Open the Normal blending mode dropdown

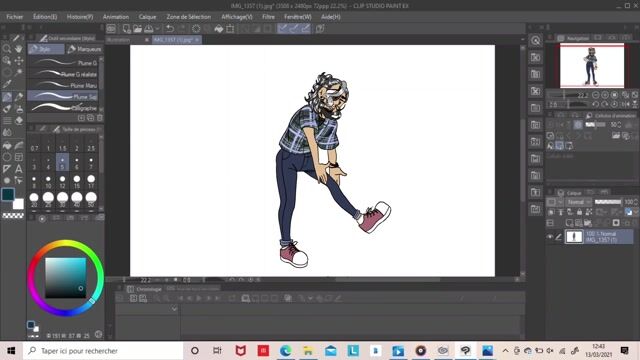coord(579,202)
